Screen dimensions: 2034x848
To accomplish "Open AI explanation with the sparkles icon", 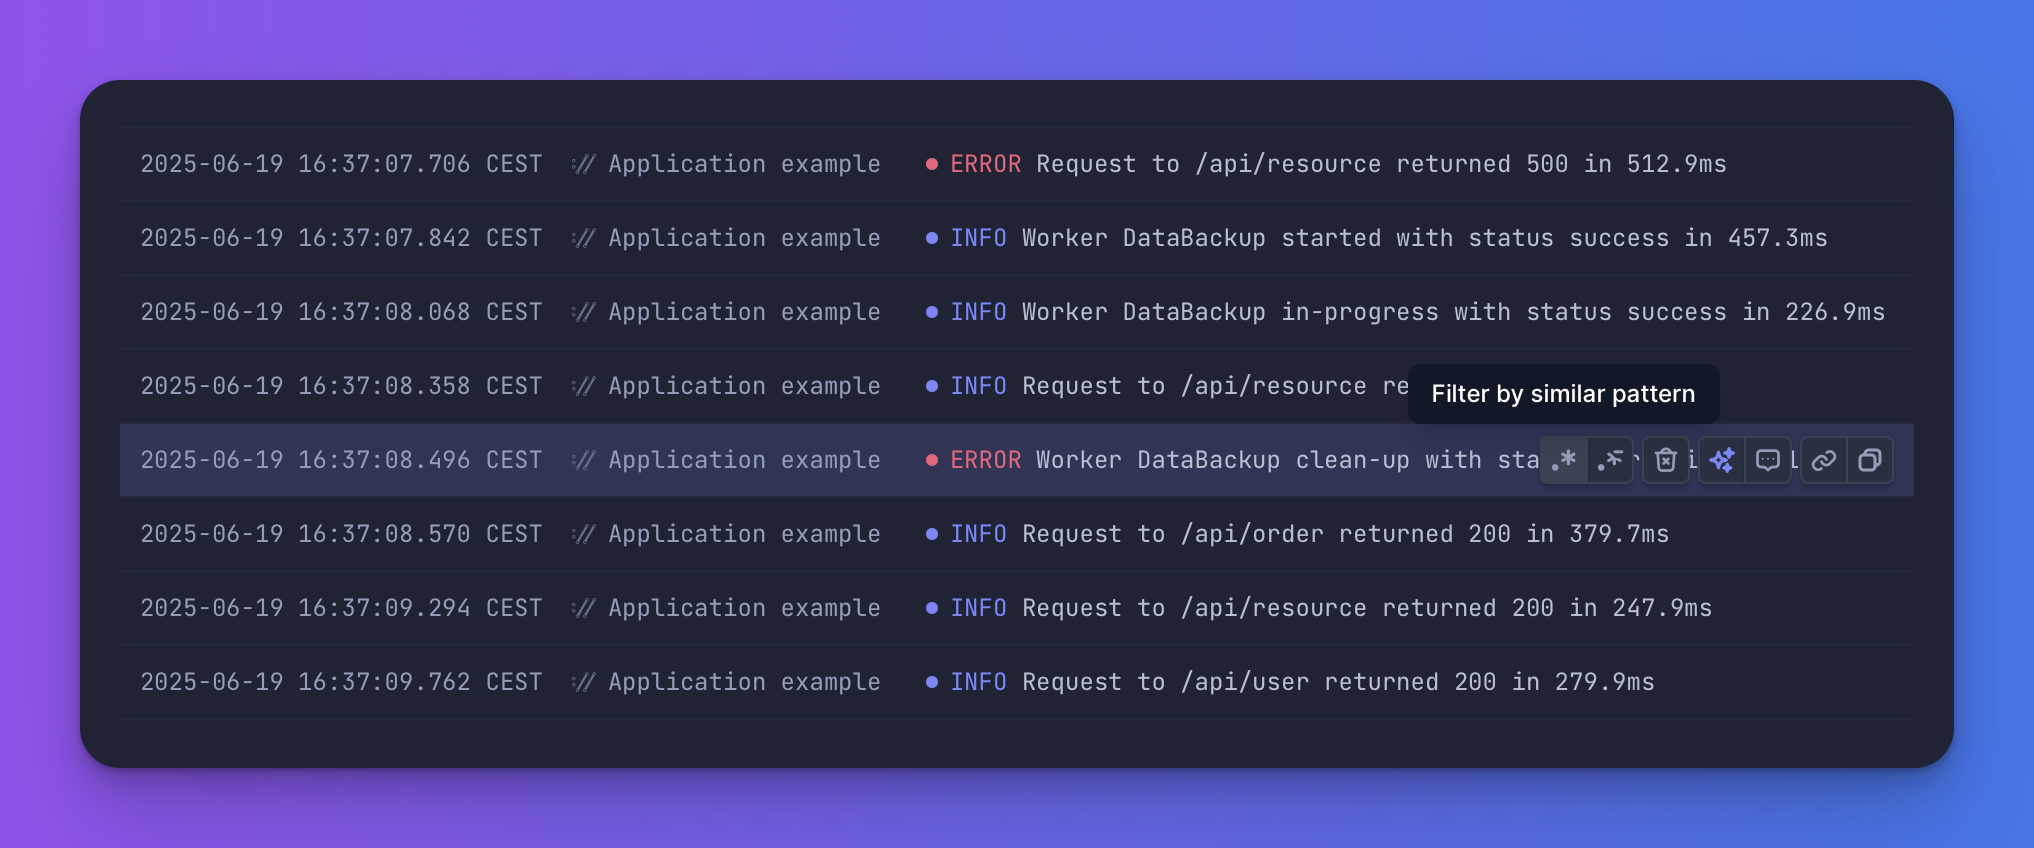I will click(1720, 460).
